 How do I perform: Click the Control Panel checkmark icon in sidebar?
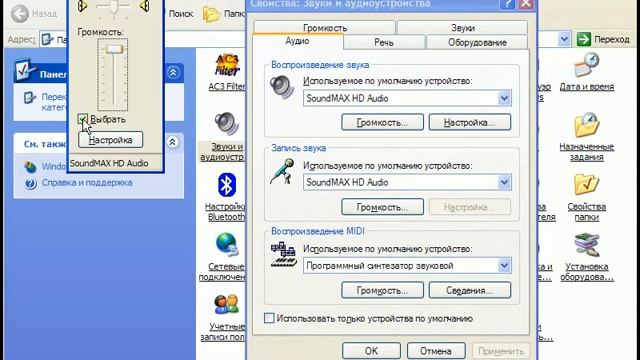(x=25, y=71)
